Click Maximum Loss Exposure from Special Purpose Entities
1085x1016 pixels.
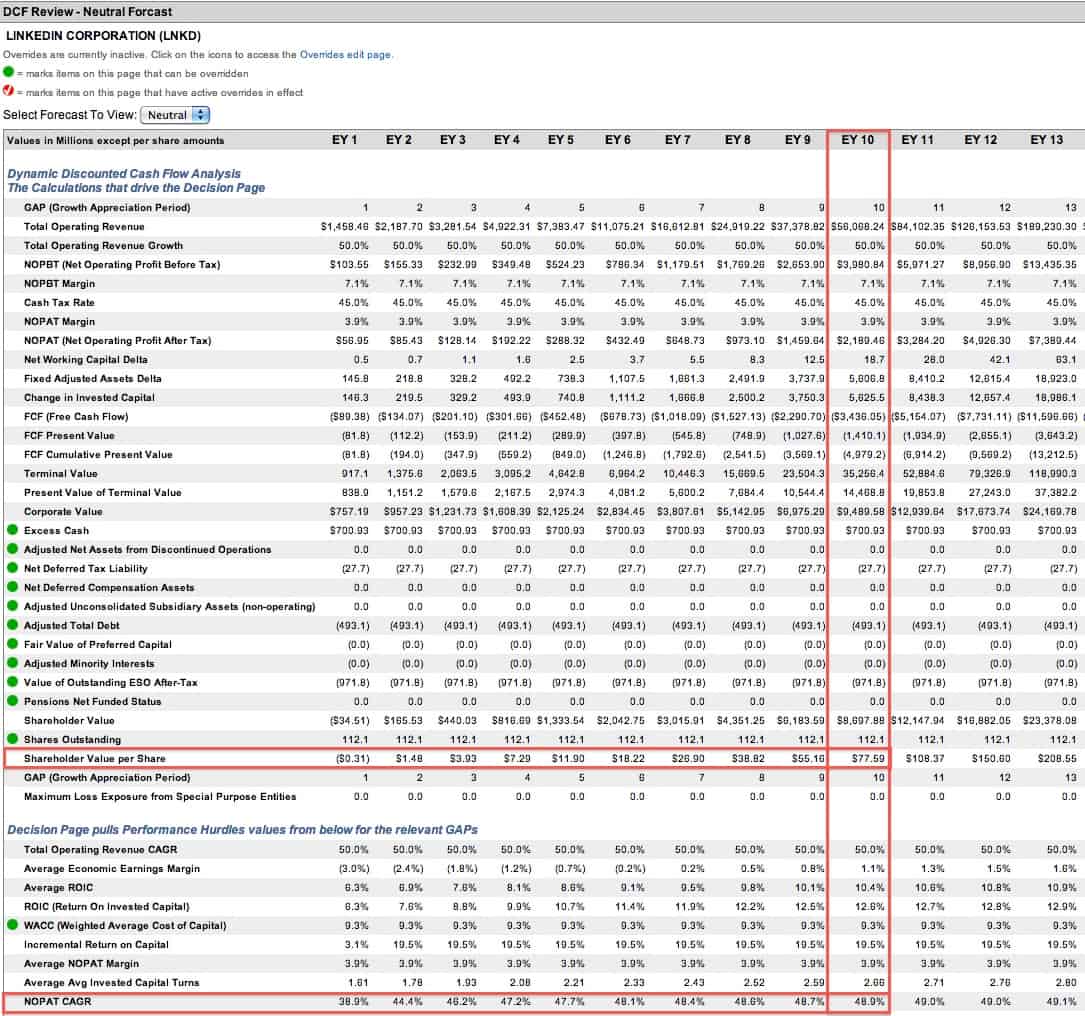click(x=160, y=797)
